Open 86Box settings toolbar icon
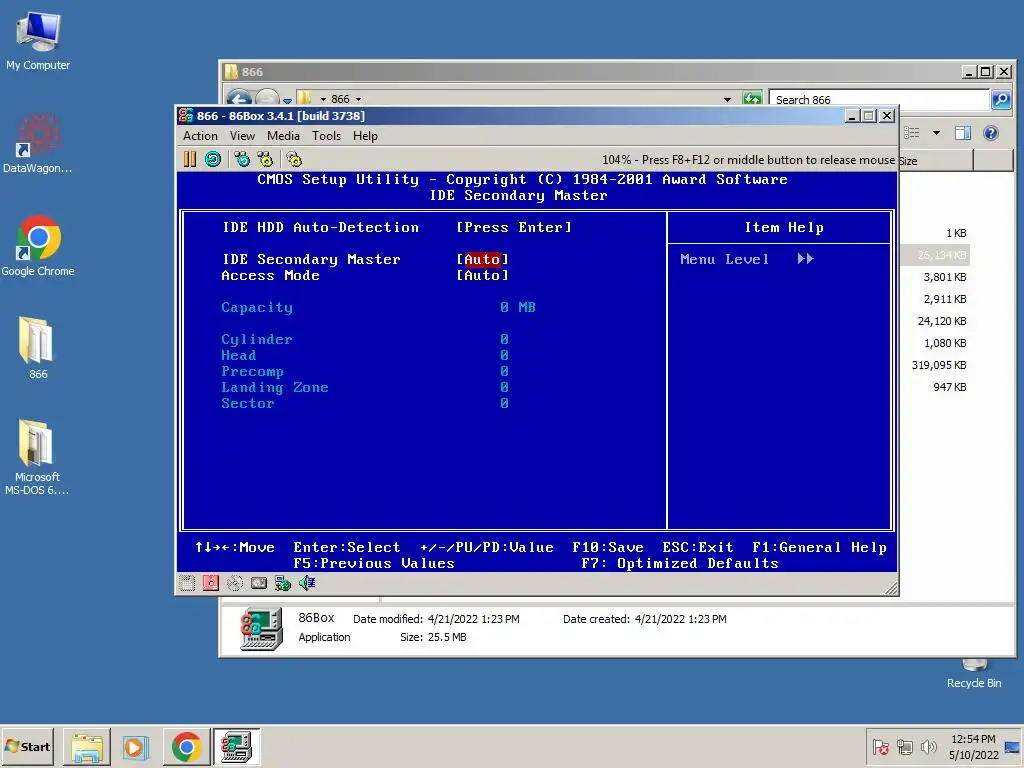1024x768 pixels. click(295, 159)
